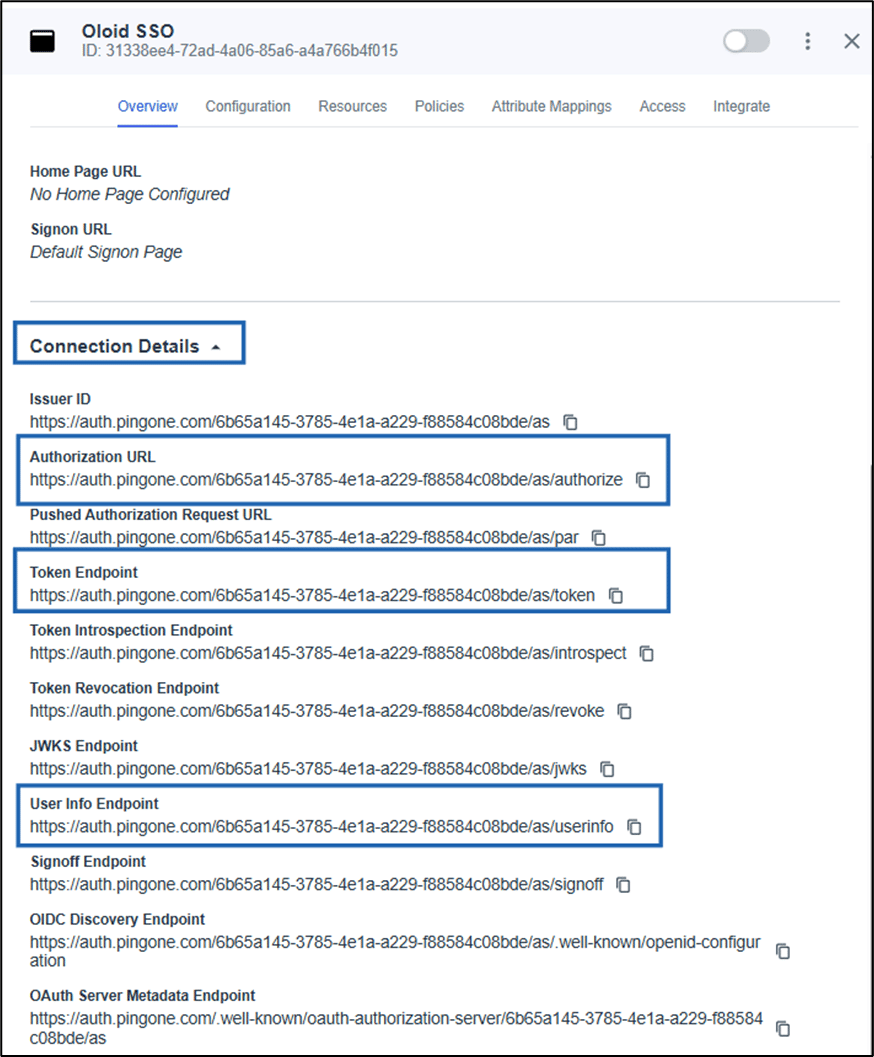Click the Pushed Authorization Request URL value
The width and height of the screenshot is (874, 1057).
pos(304,538)
